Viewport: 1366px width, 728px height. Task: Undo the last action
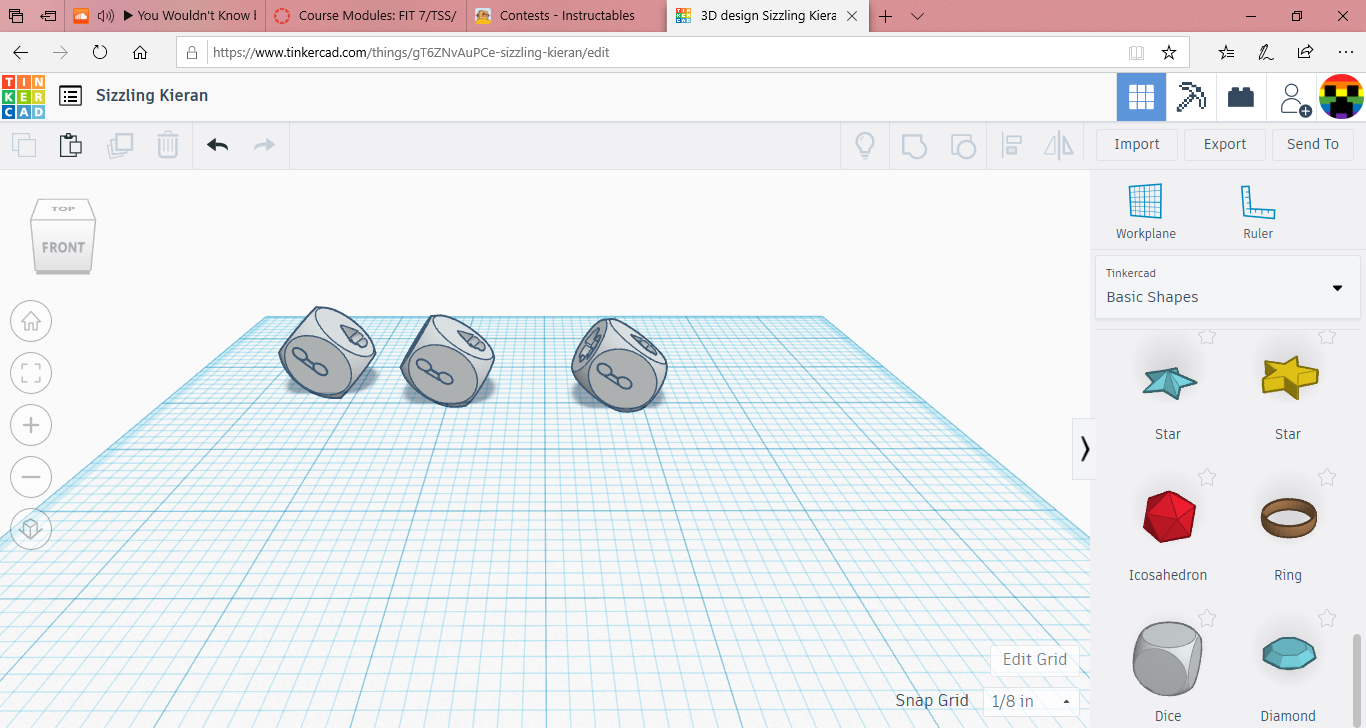(218, 146)
